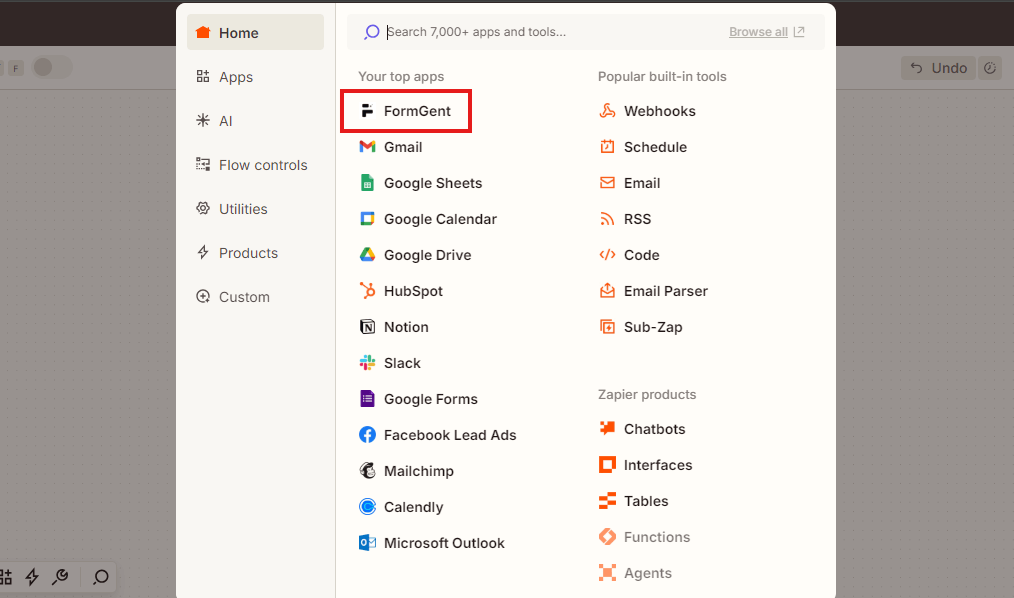Open Zapier Tables product

tap(633, 501)
